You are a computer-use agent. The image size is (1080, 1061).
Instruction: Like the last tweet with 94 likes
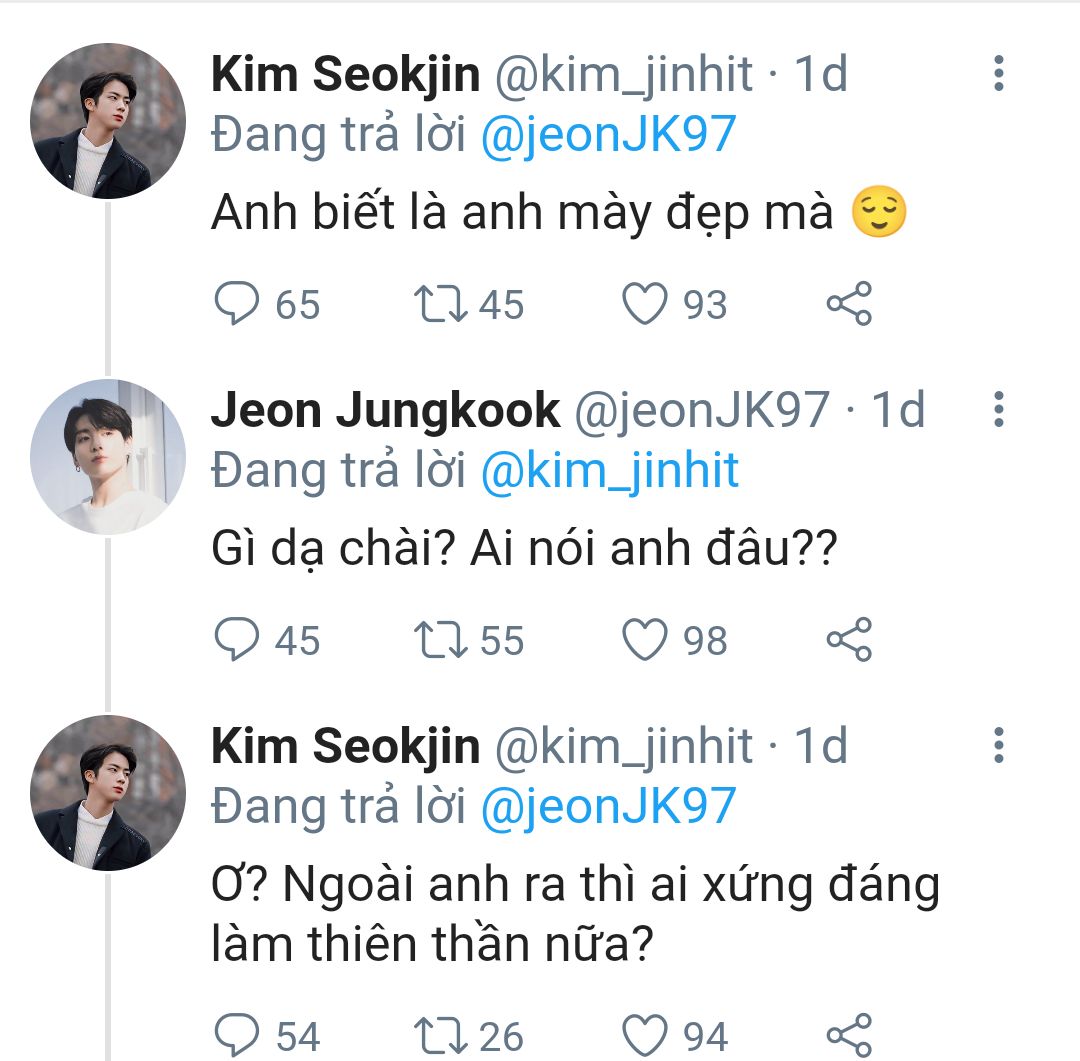(645, 1036)
